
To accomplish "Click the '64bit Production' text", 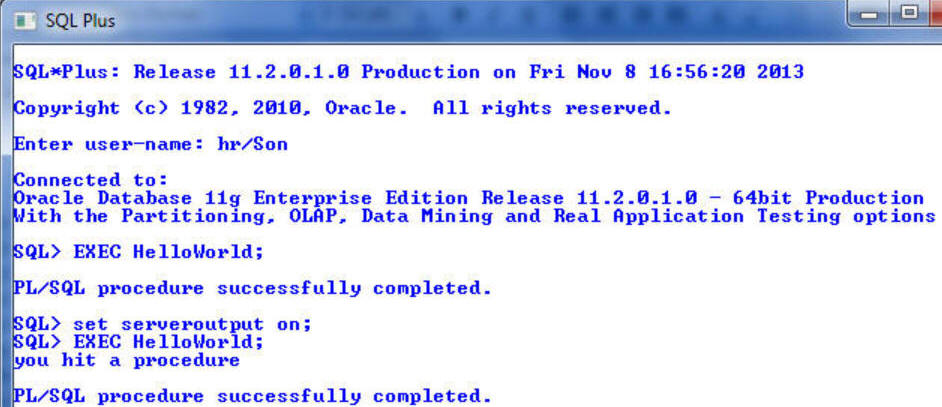I will [x=828, y=198].
